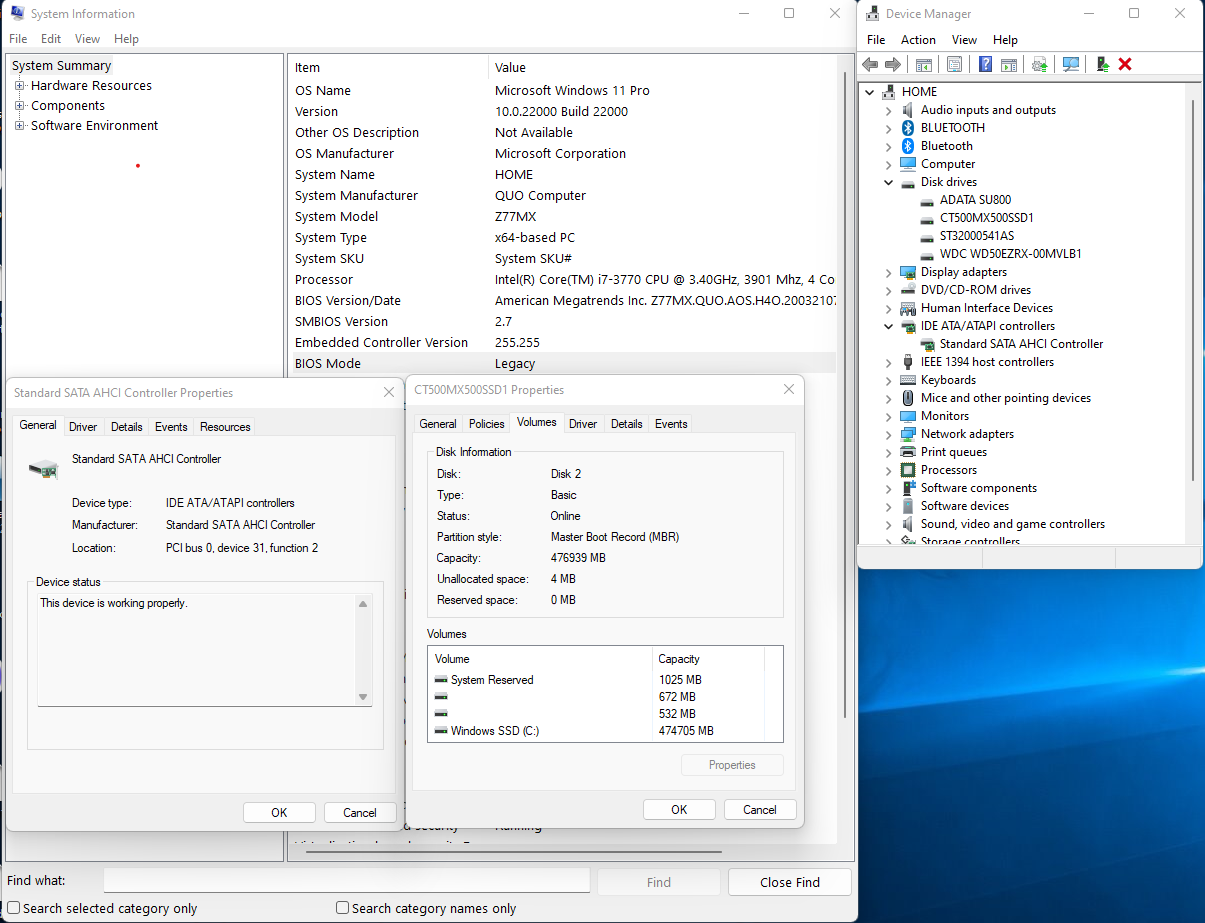Click Volume column header in Volumes list

coord(540,659)
